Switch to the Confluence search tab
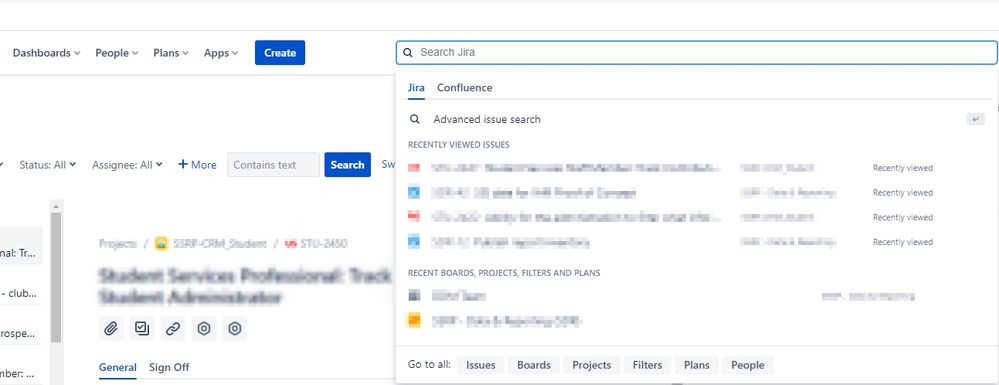 click(x=464, y=88)
